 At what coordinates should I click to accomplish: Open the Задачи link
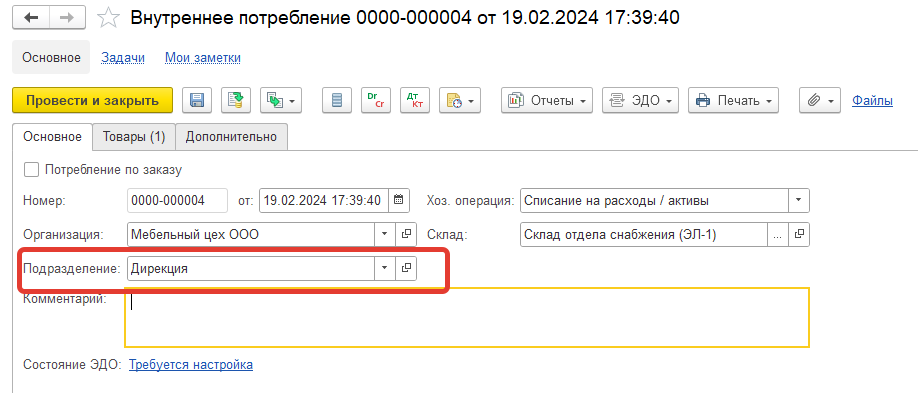coord(123,57)
